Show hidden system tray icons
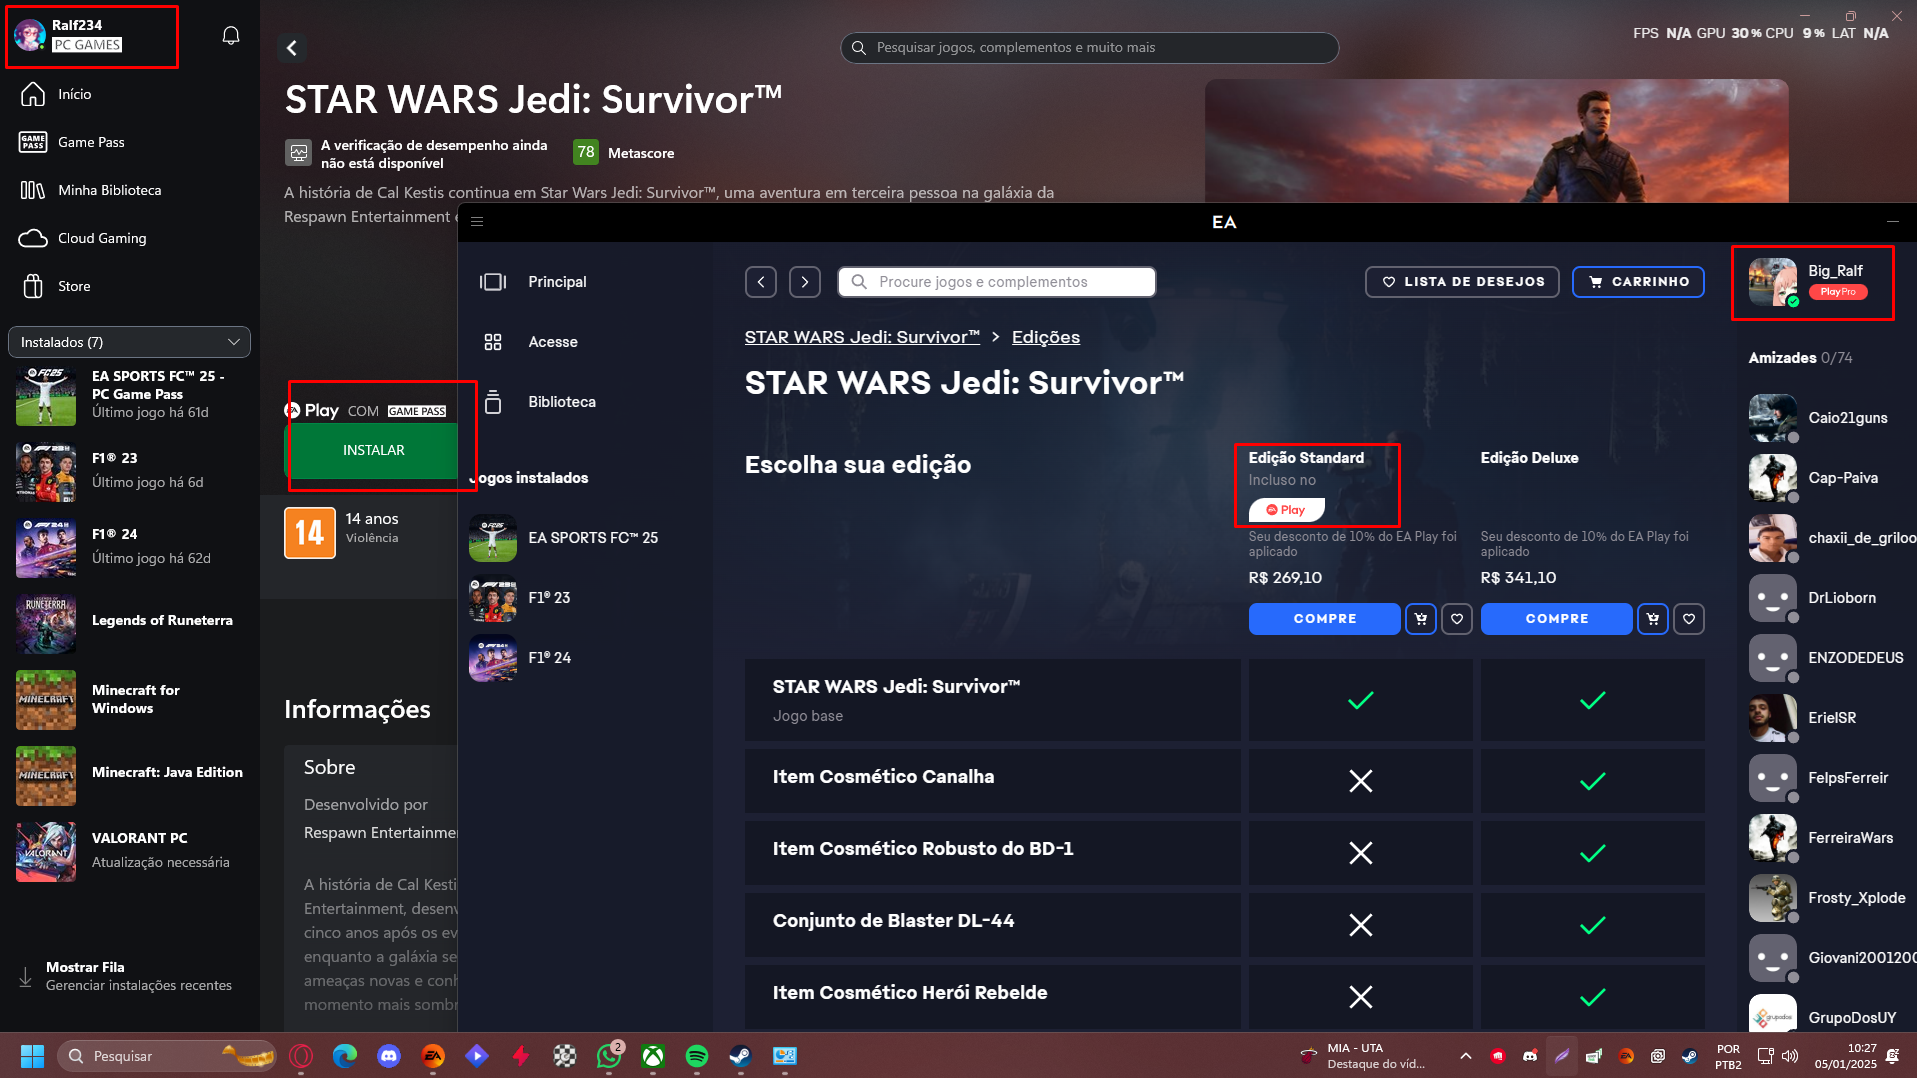 pyautogui.click(x=1465, y=1056)
